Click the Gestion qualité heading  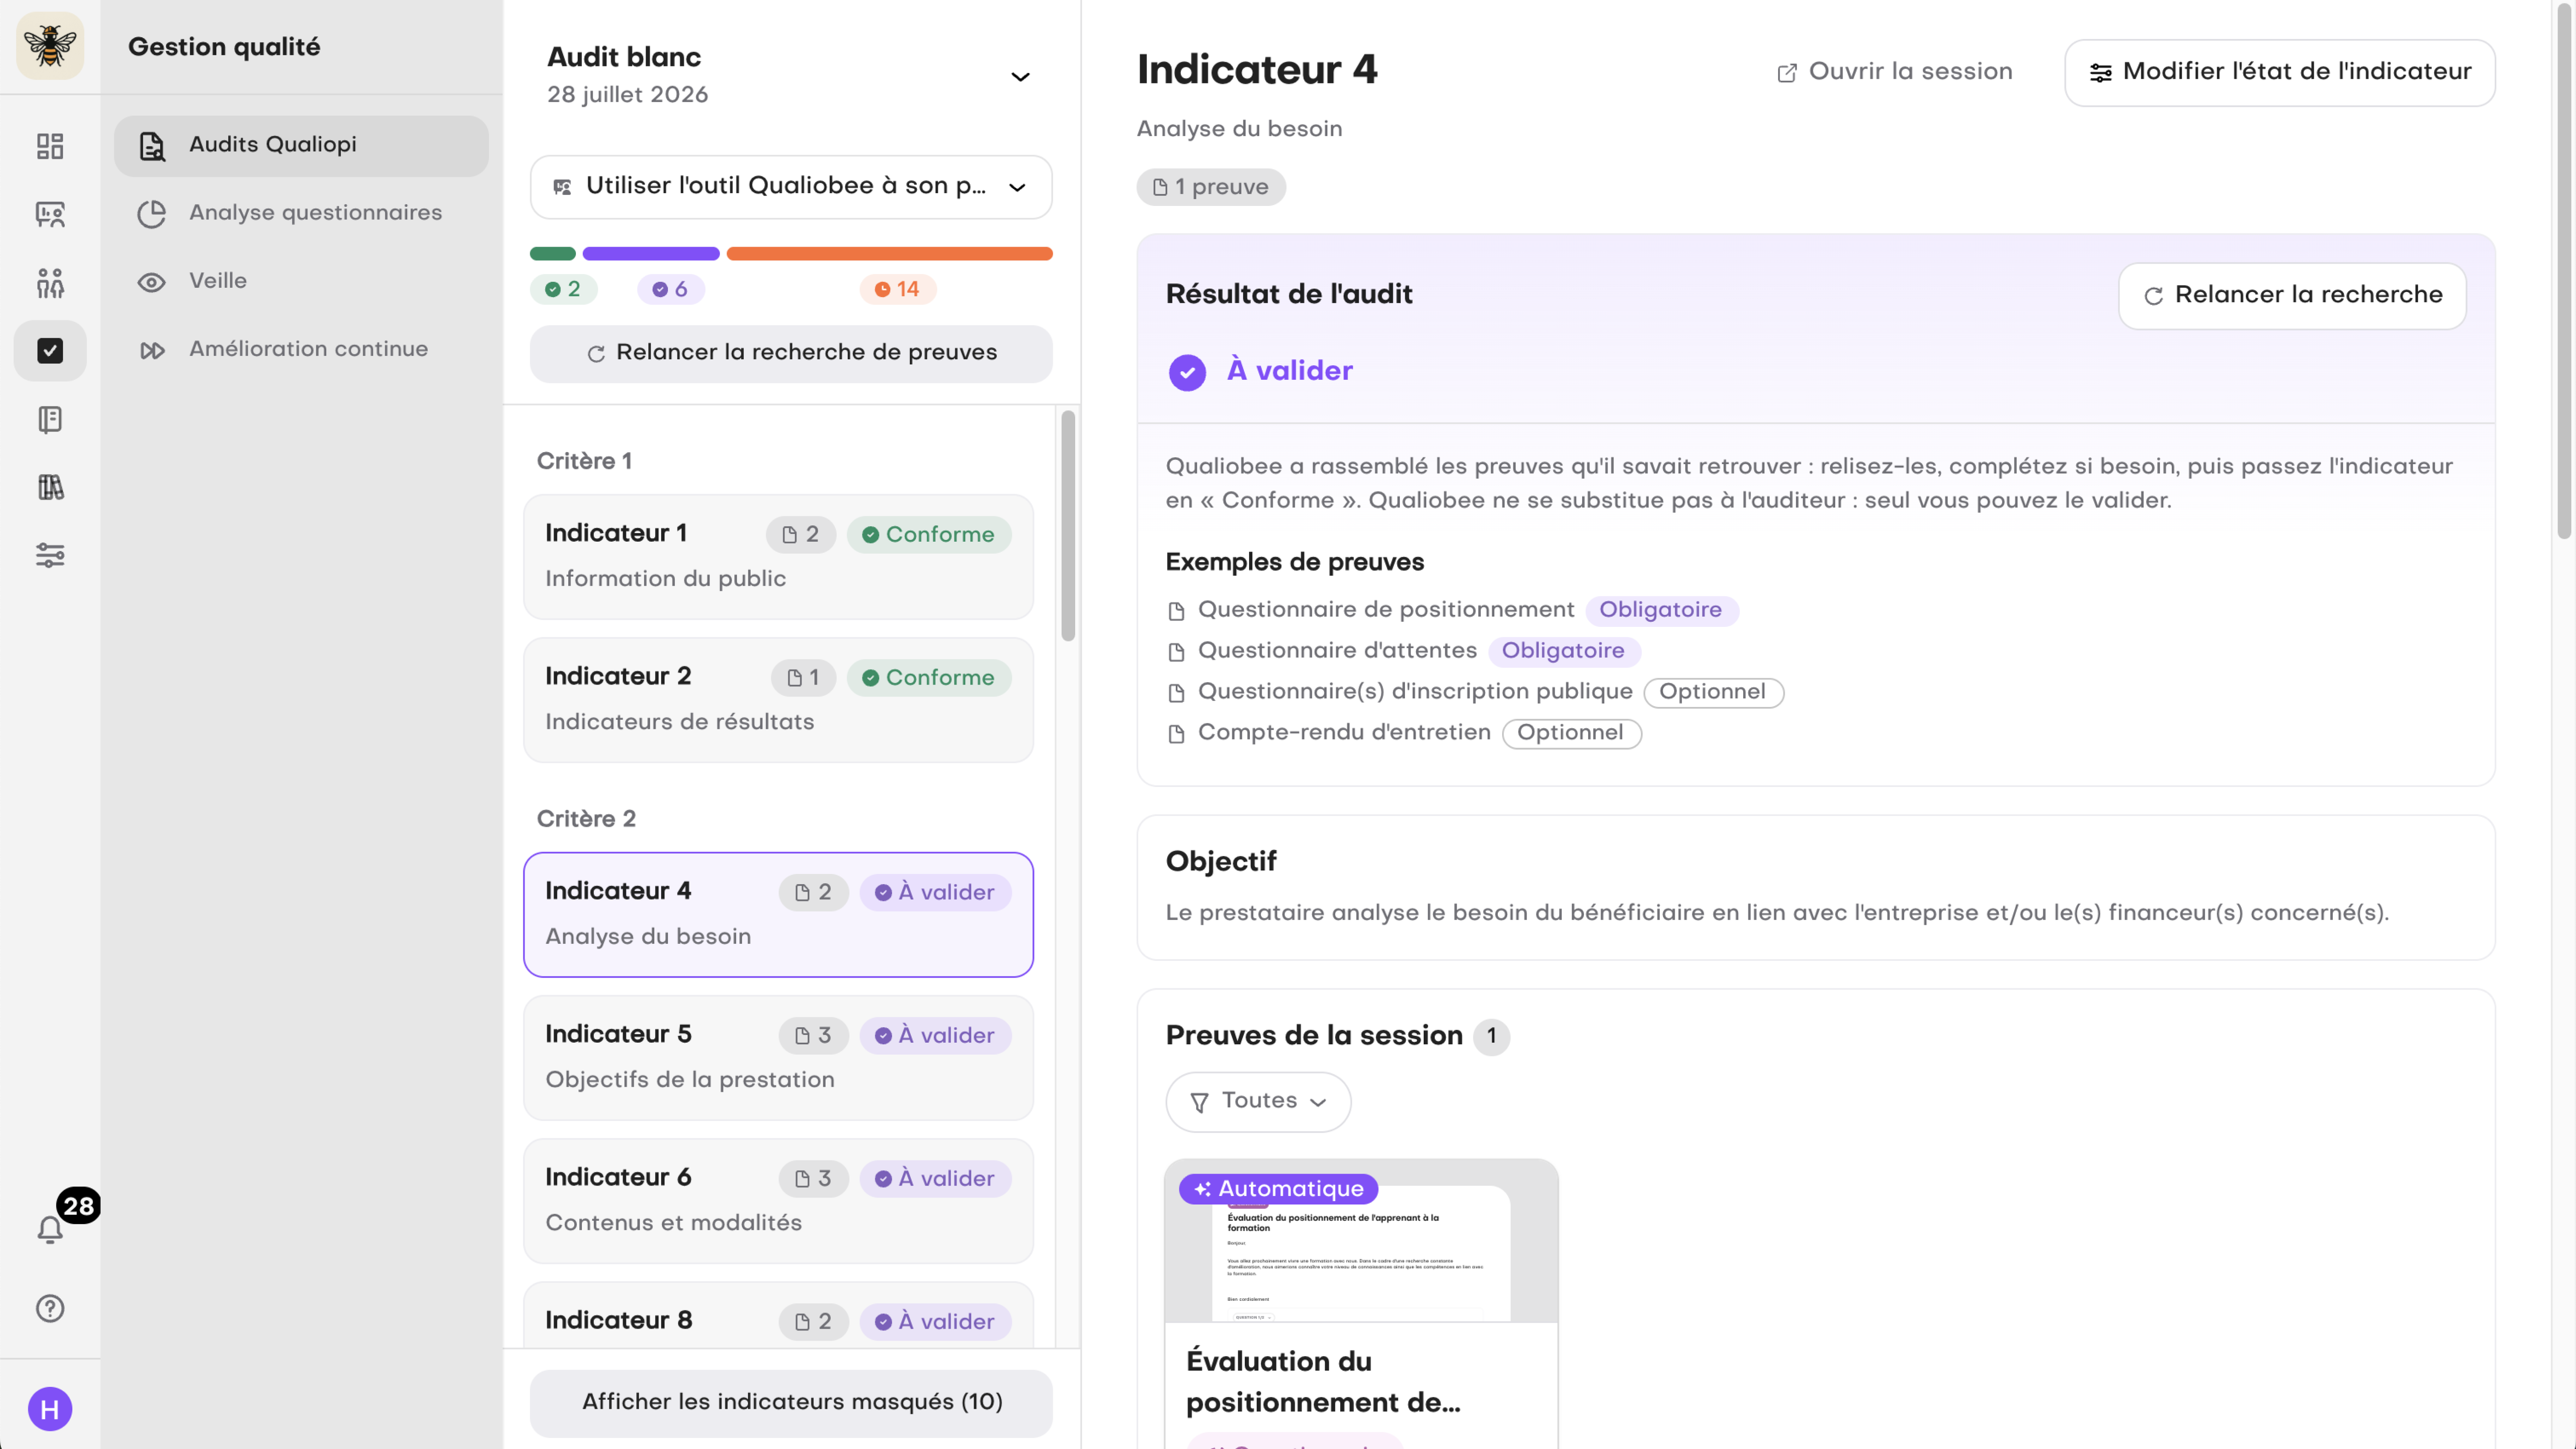[224, 47]
